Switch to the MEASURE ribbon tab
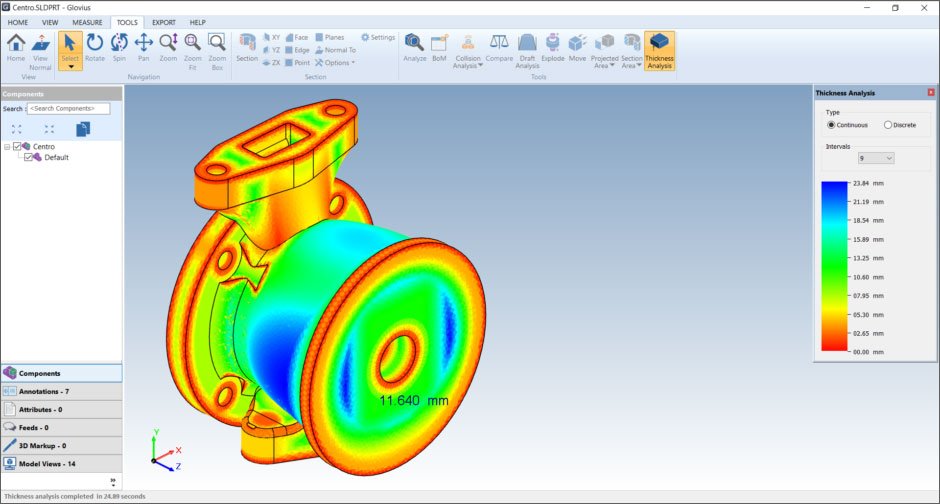Viewport: 940px width, 504px height. [87, 22]
